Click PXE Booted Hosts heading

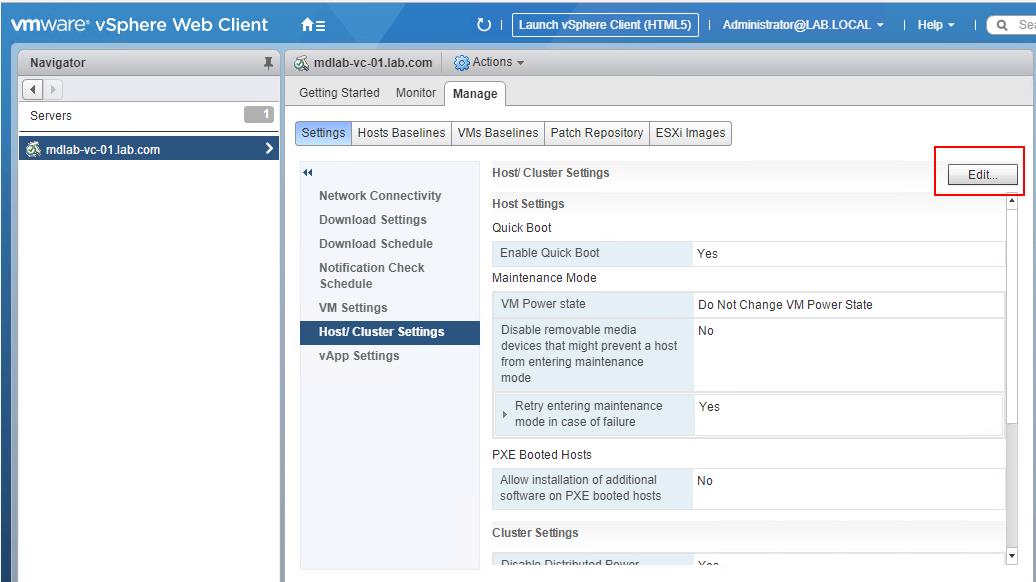[x=541, y=455]
